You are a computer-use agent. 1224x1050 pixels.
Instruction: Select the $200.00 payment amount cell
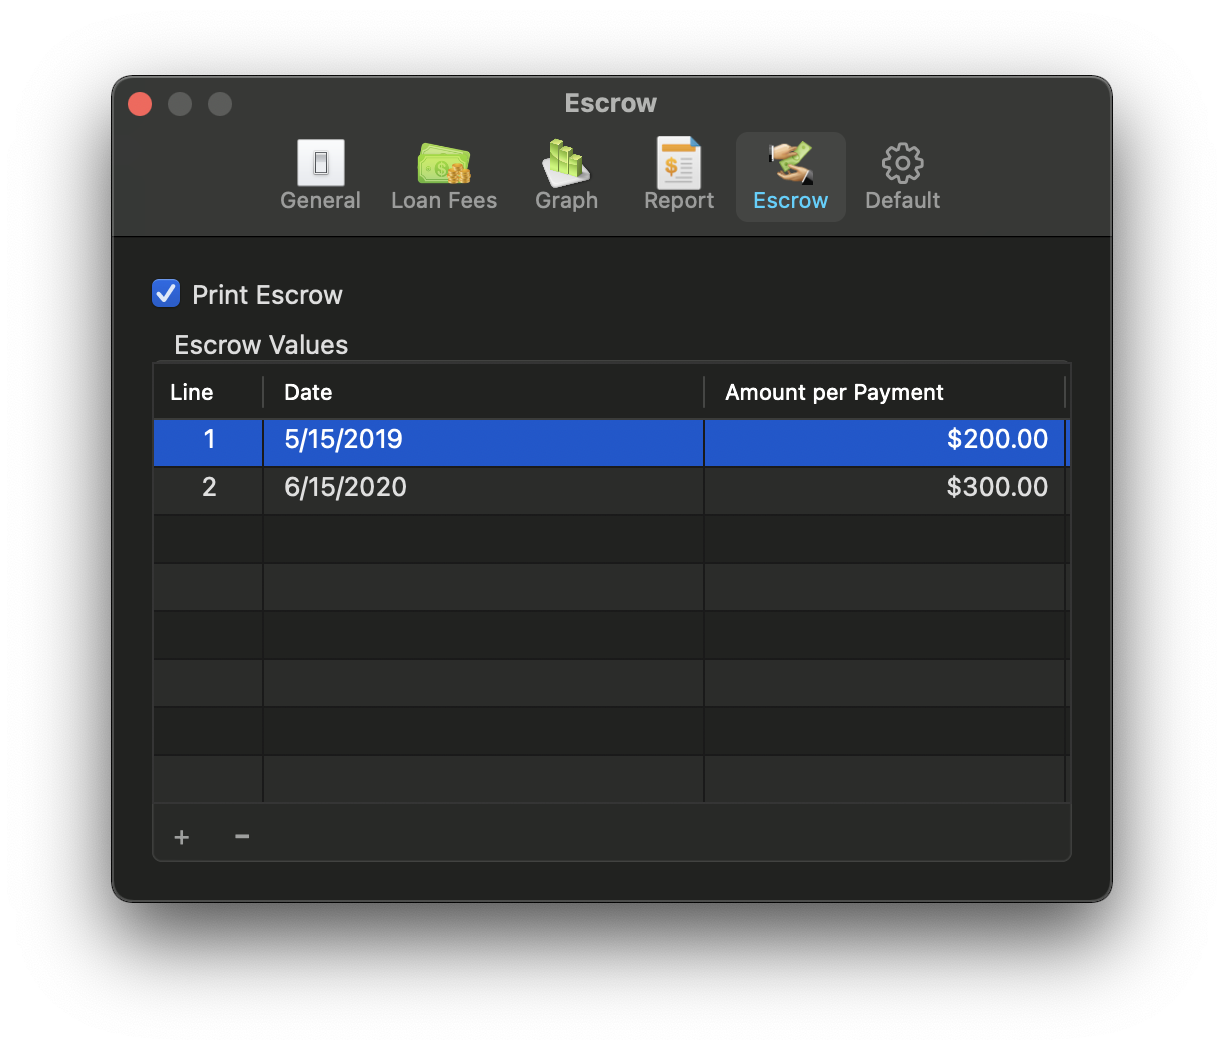(997, 440)
